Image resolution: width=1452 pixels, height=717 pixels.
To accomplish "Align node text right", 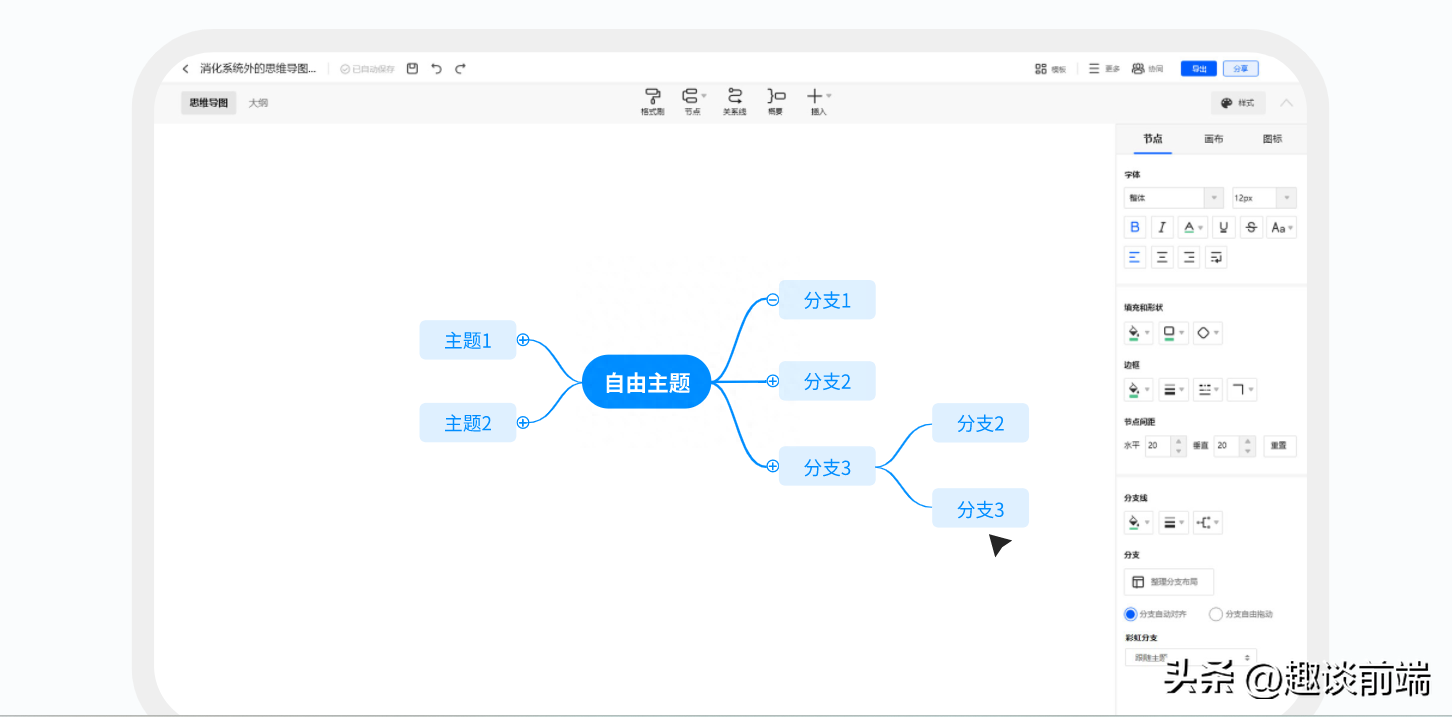I will tap(1189, 257).
